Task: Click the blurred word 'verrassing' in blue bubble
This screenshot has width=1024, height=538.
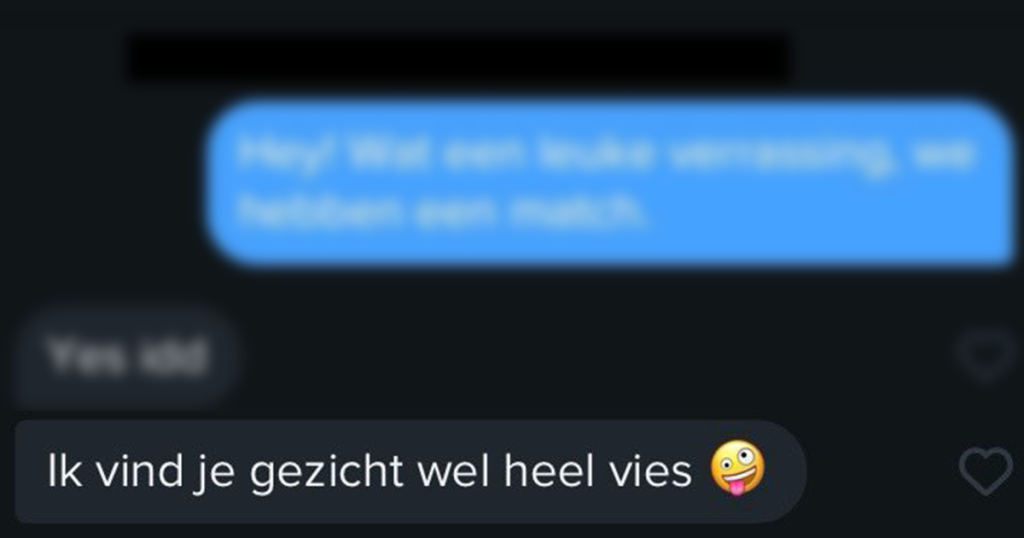Action: (778, 157)
